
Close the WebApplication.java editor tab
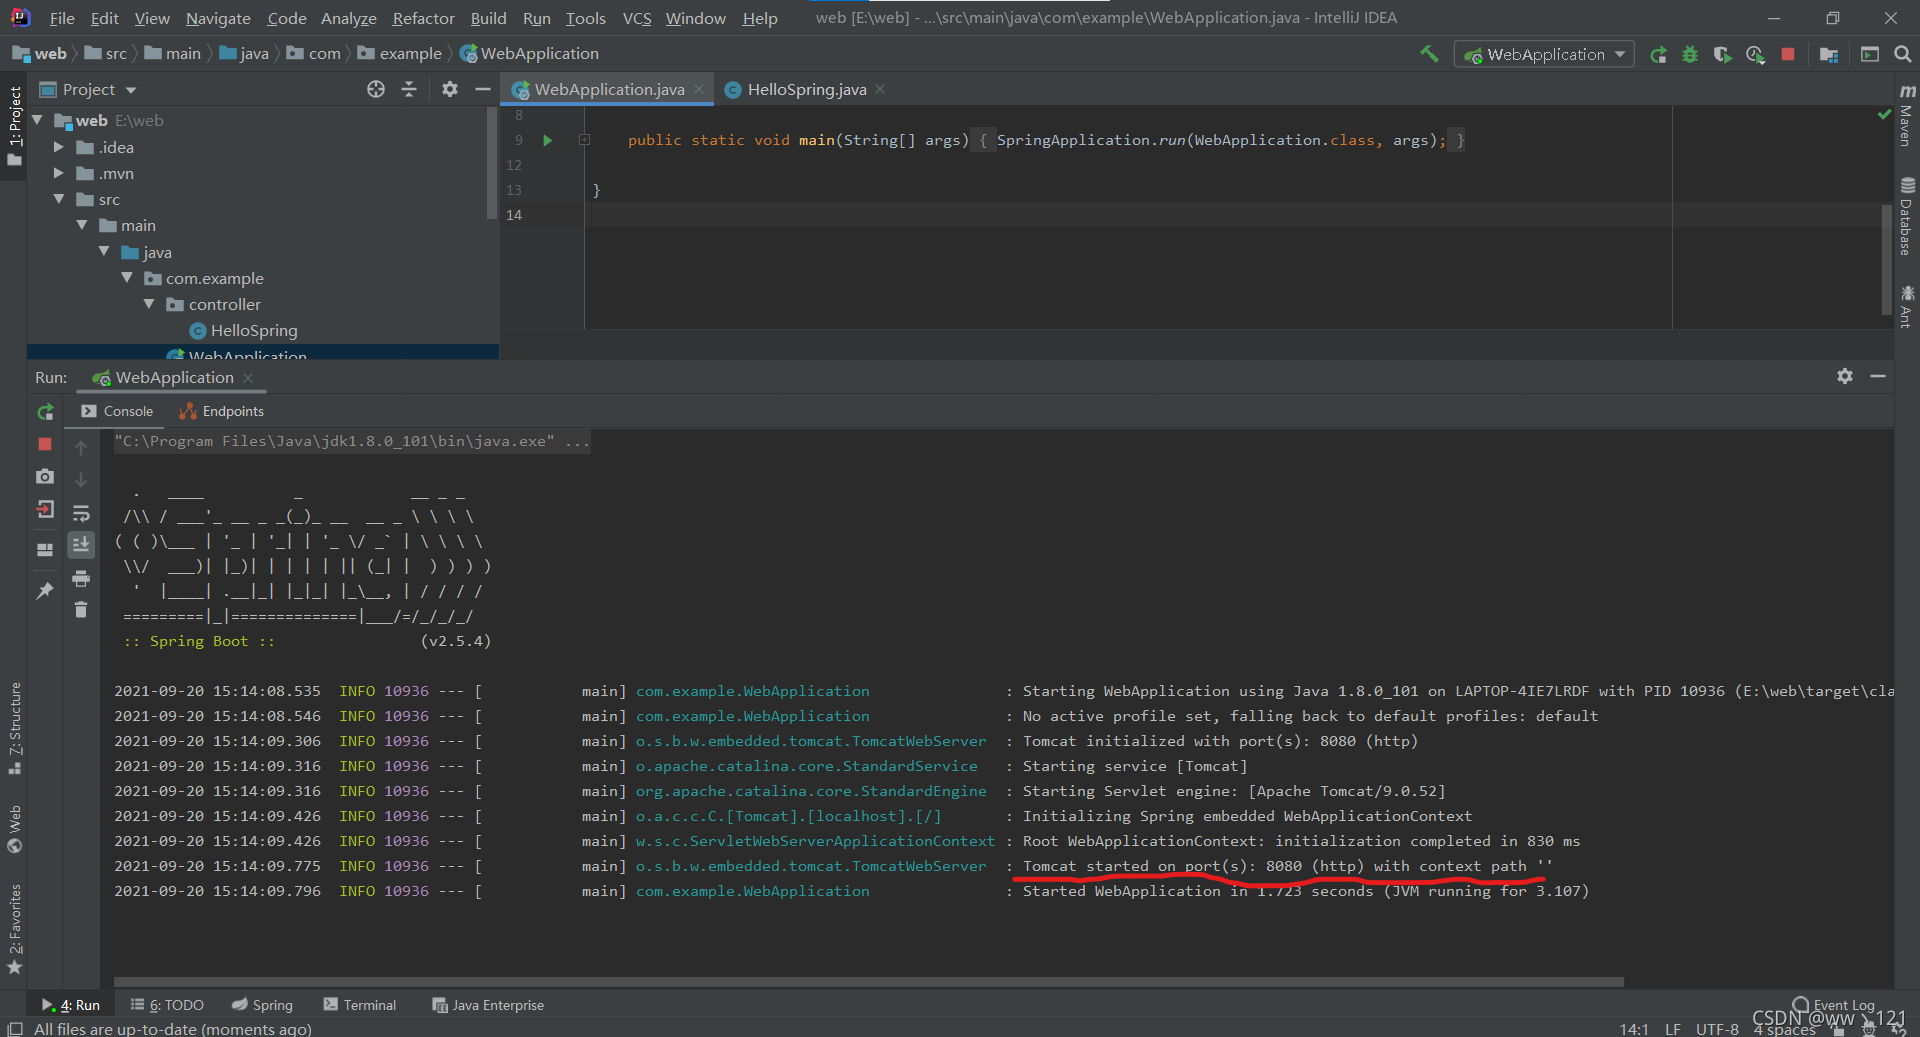click(x=699, y=89)
